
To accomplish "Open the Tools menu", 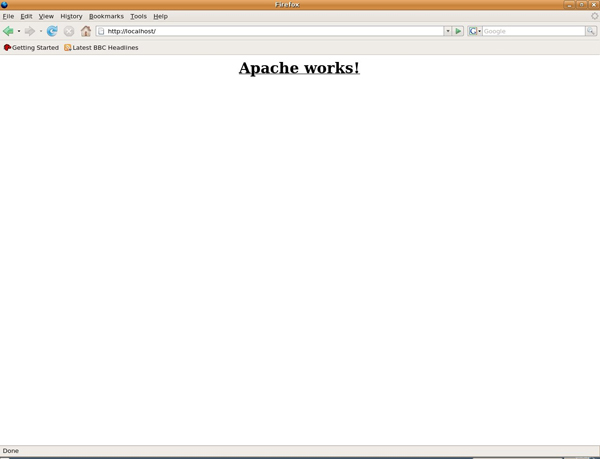I will pyautogui.click(x=139, y=16).
